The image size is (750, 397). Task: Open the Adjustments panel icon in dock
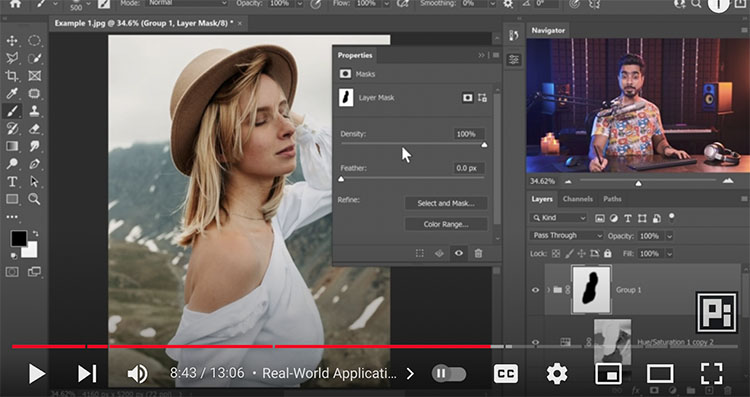tap(514, 60)
